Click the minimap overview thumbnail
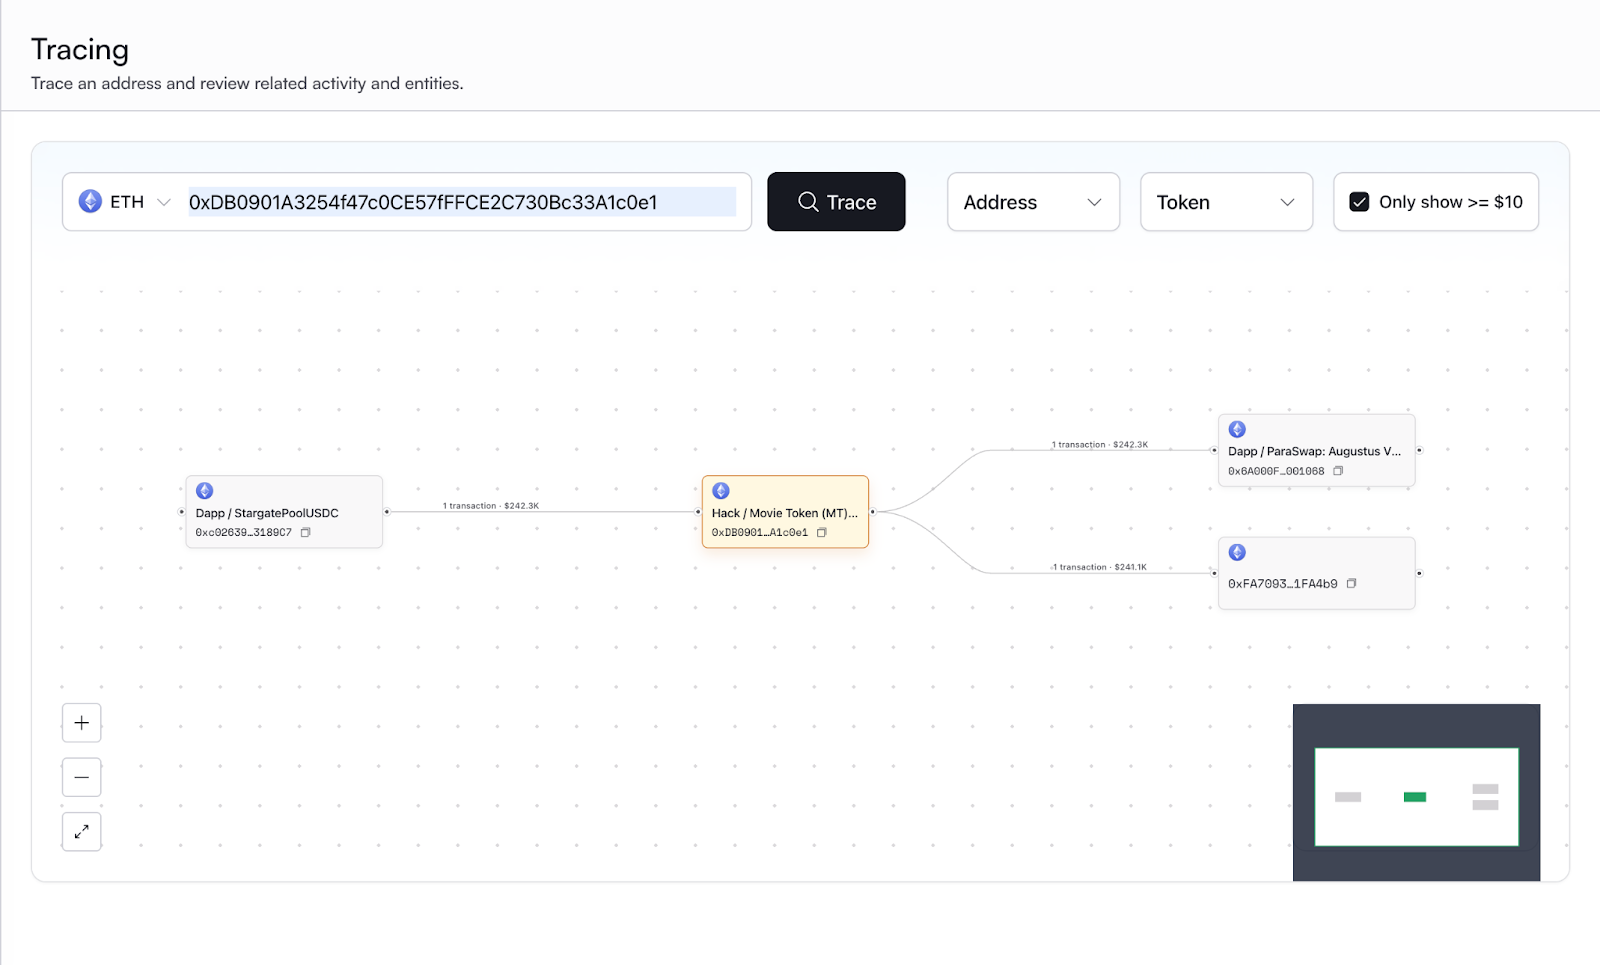 tap(1415, 796)
